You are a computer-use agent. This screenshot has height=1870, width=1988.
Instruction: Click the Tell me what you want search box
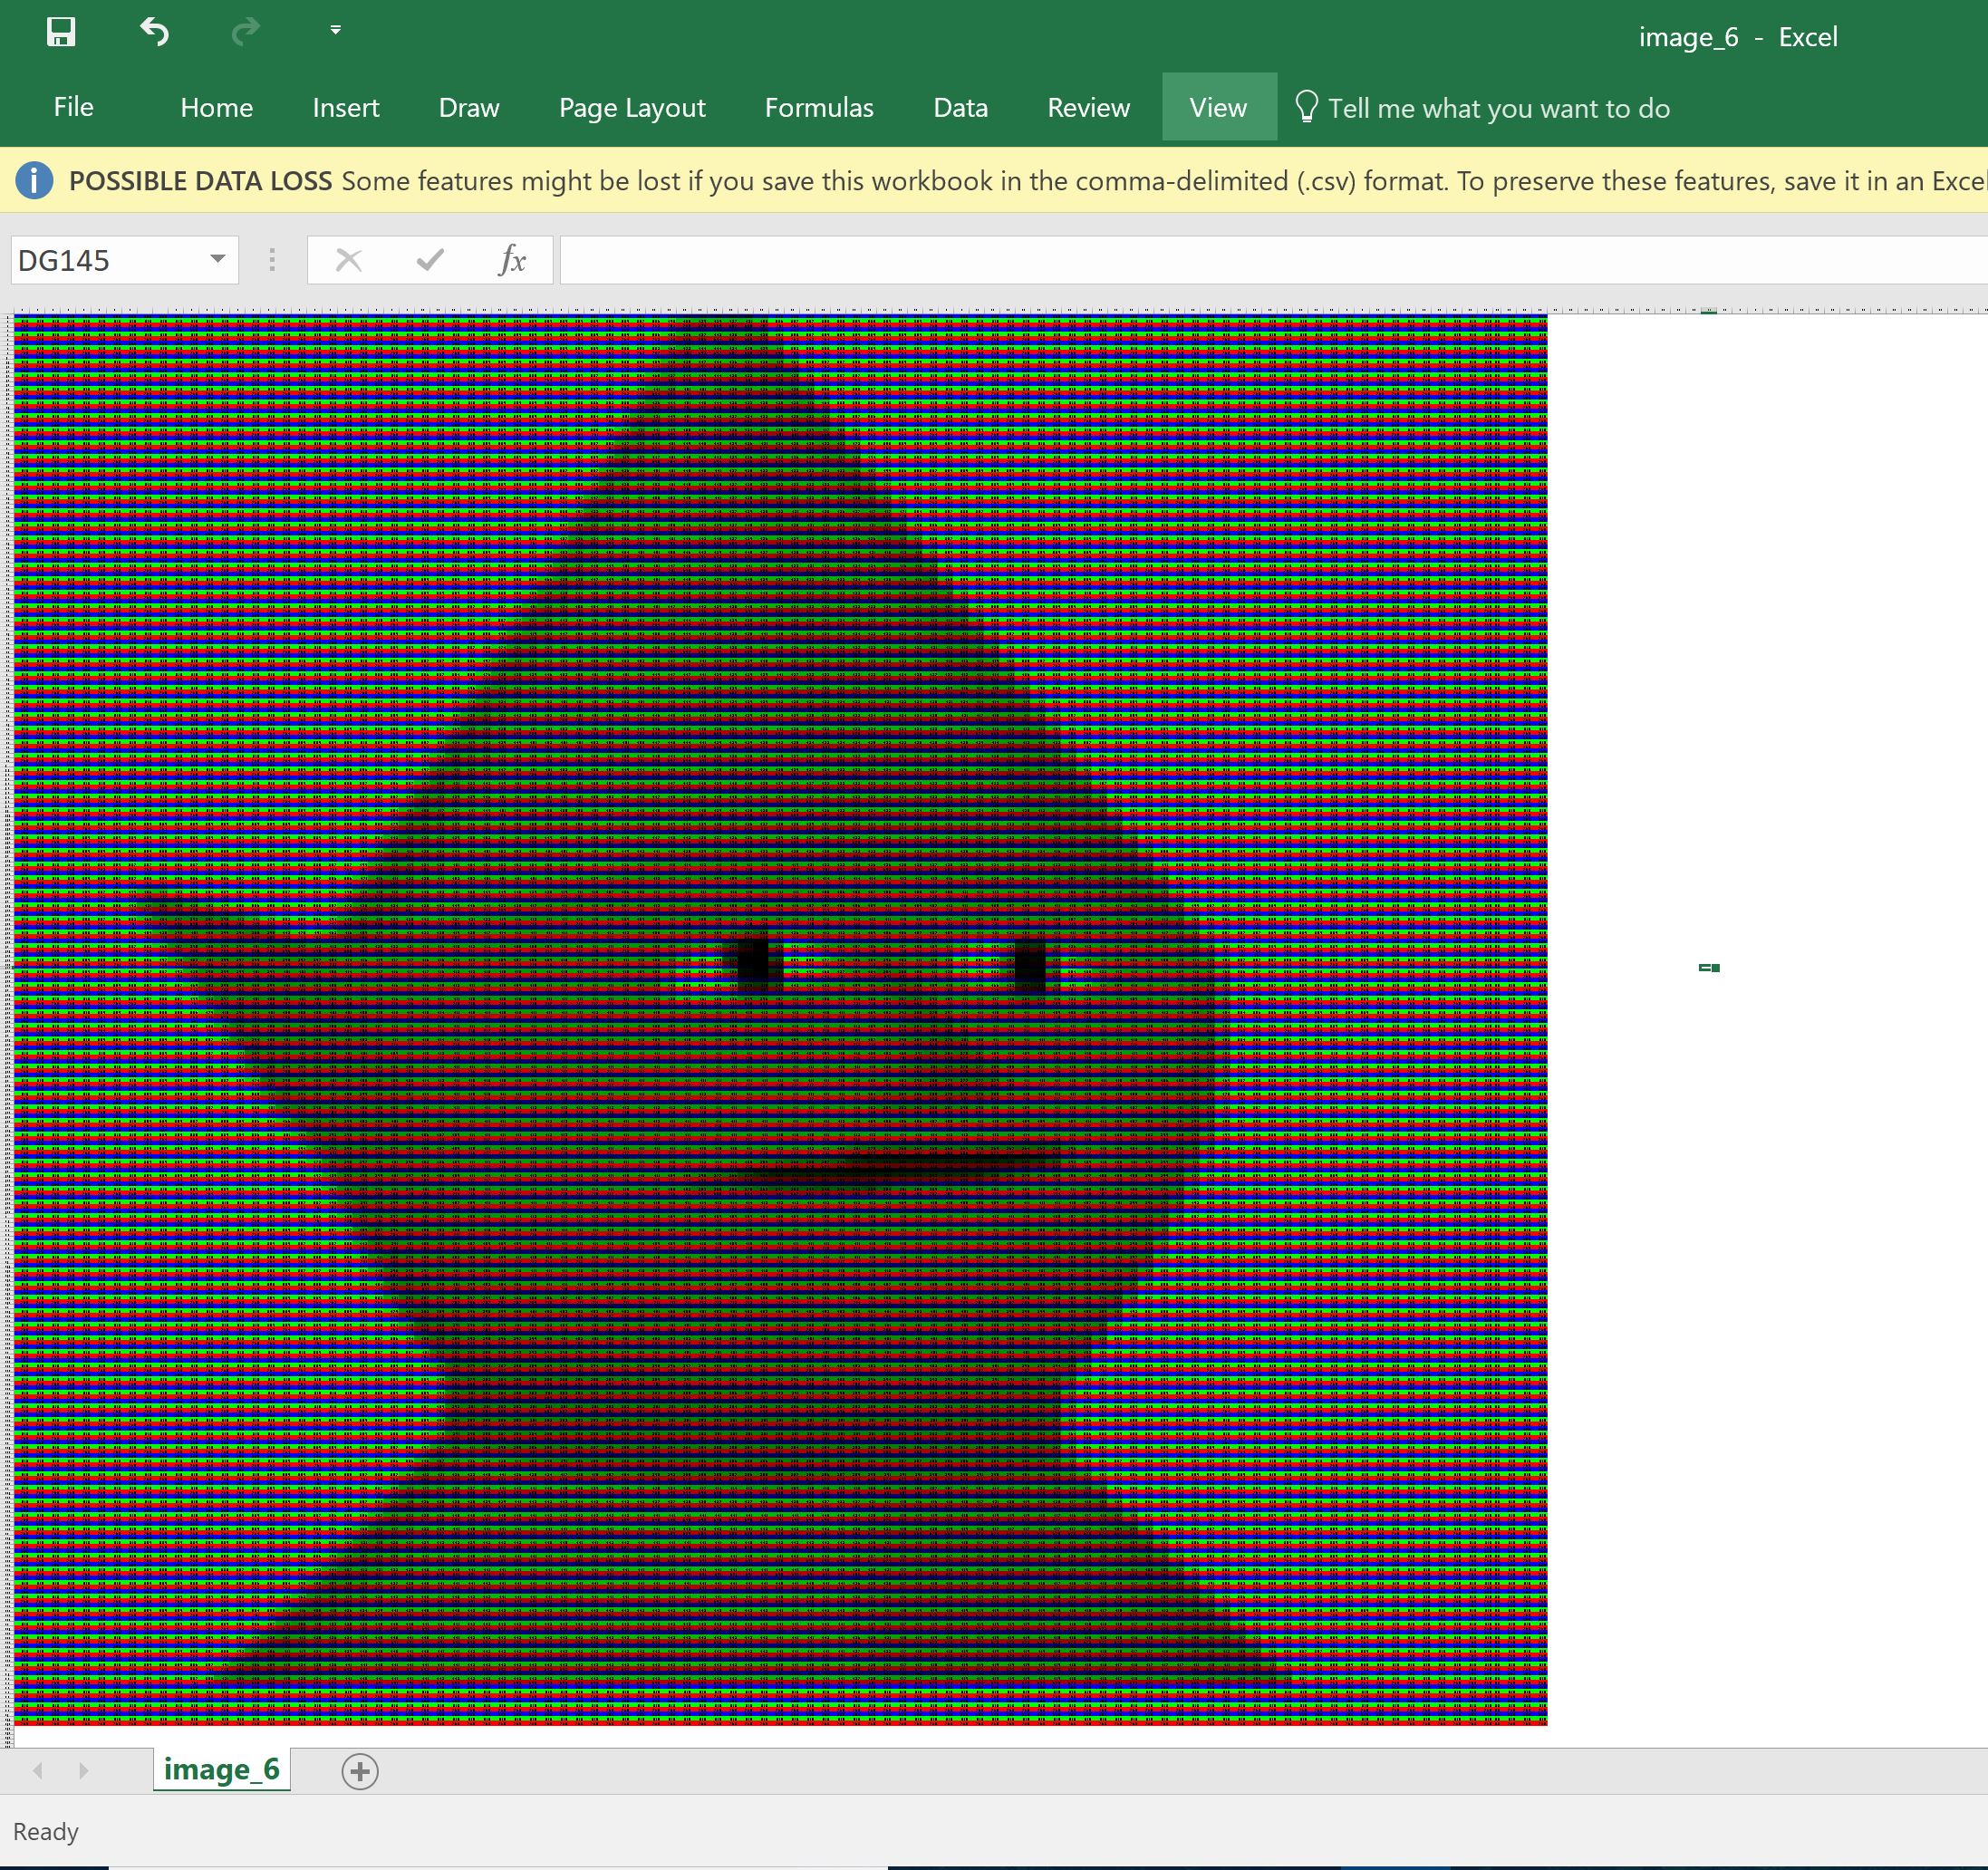point(1500,107)
